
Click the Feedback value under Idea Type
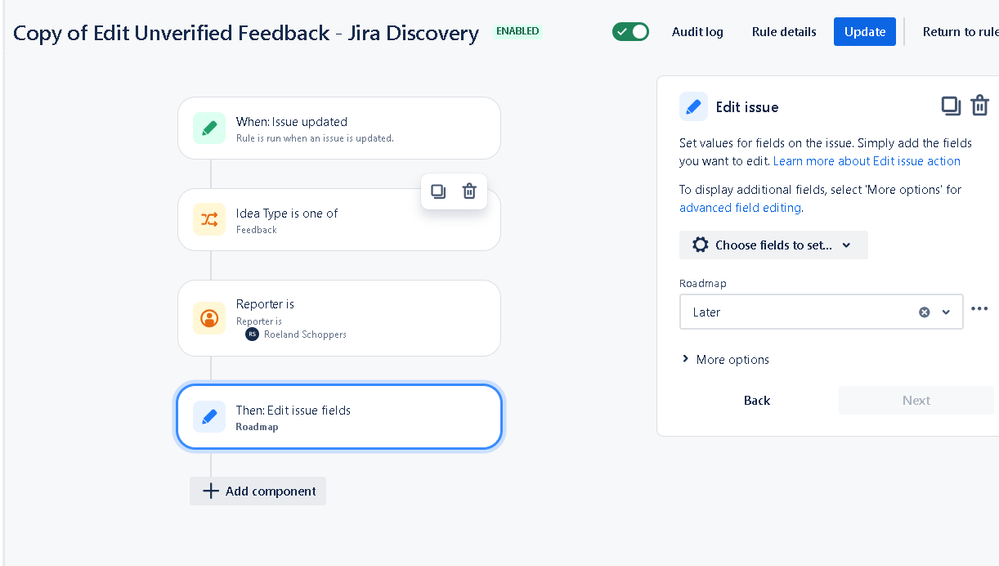click(x=256, y=230)
